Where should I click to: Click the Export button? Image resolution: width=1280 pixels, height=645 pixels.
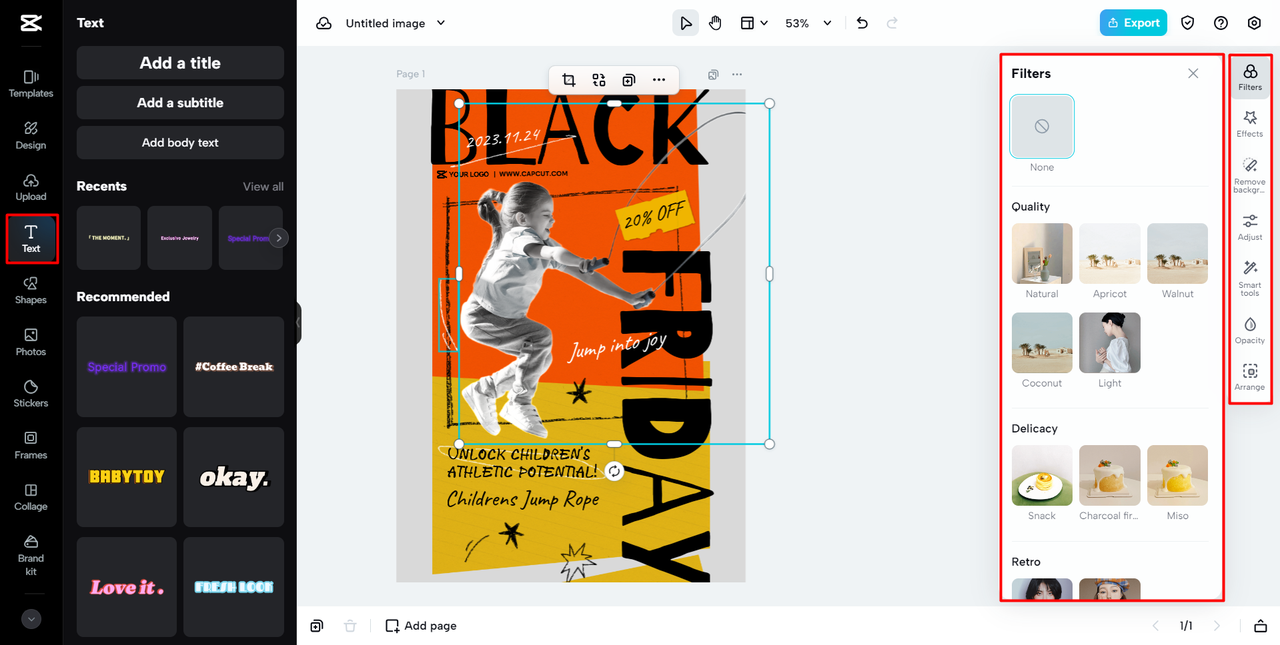point(1133,23)
